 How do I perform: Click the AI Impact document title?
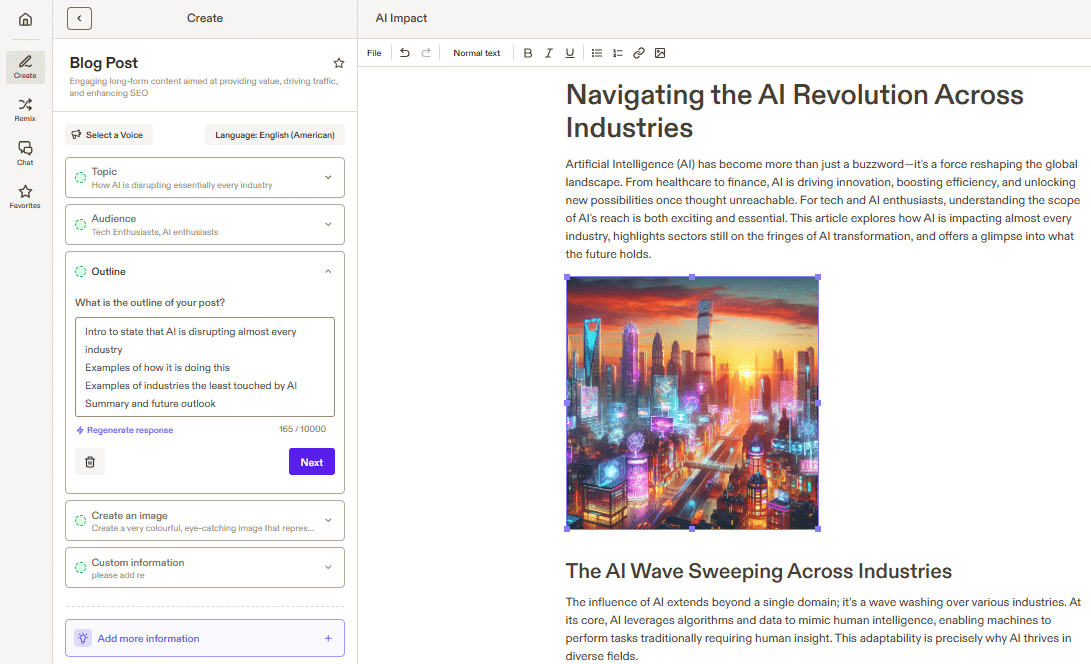coord(401,18)
